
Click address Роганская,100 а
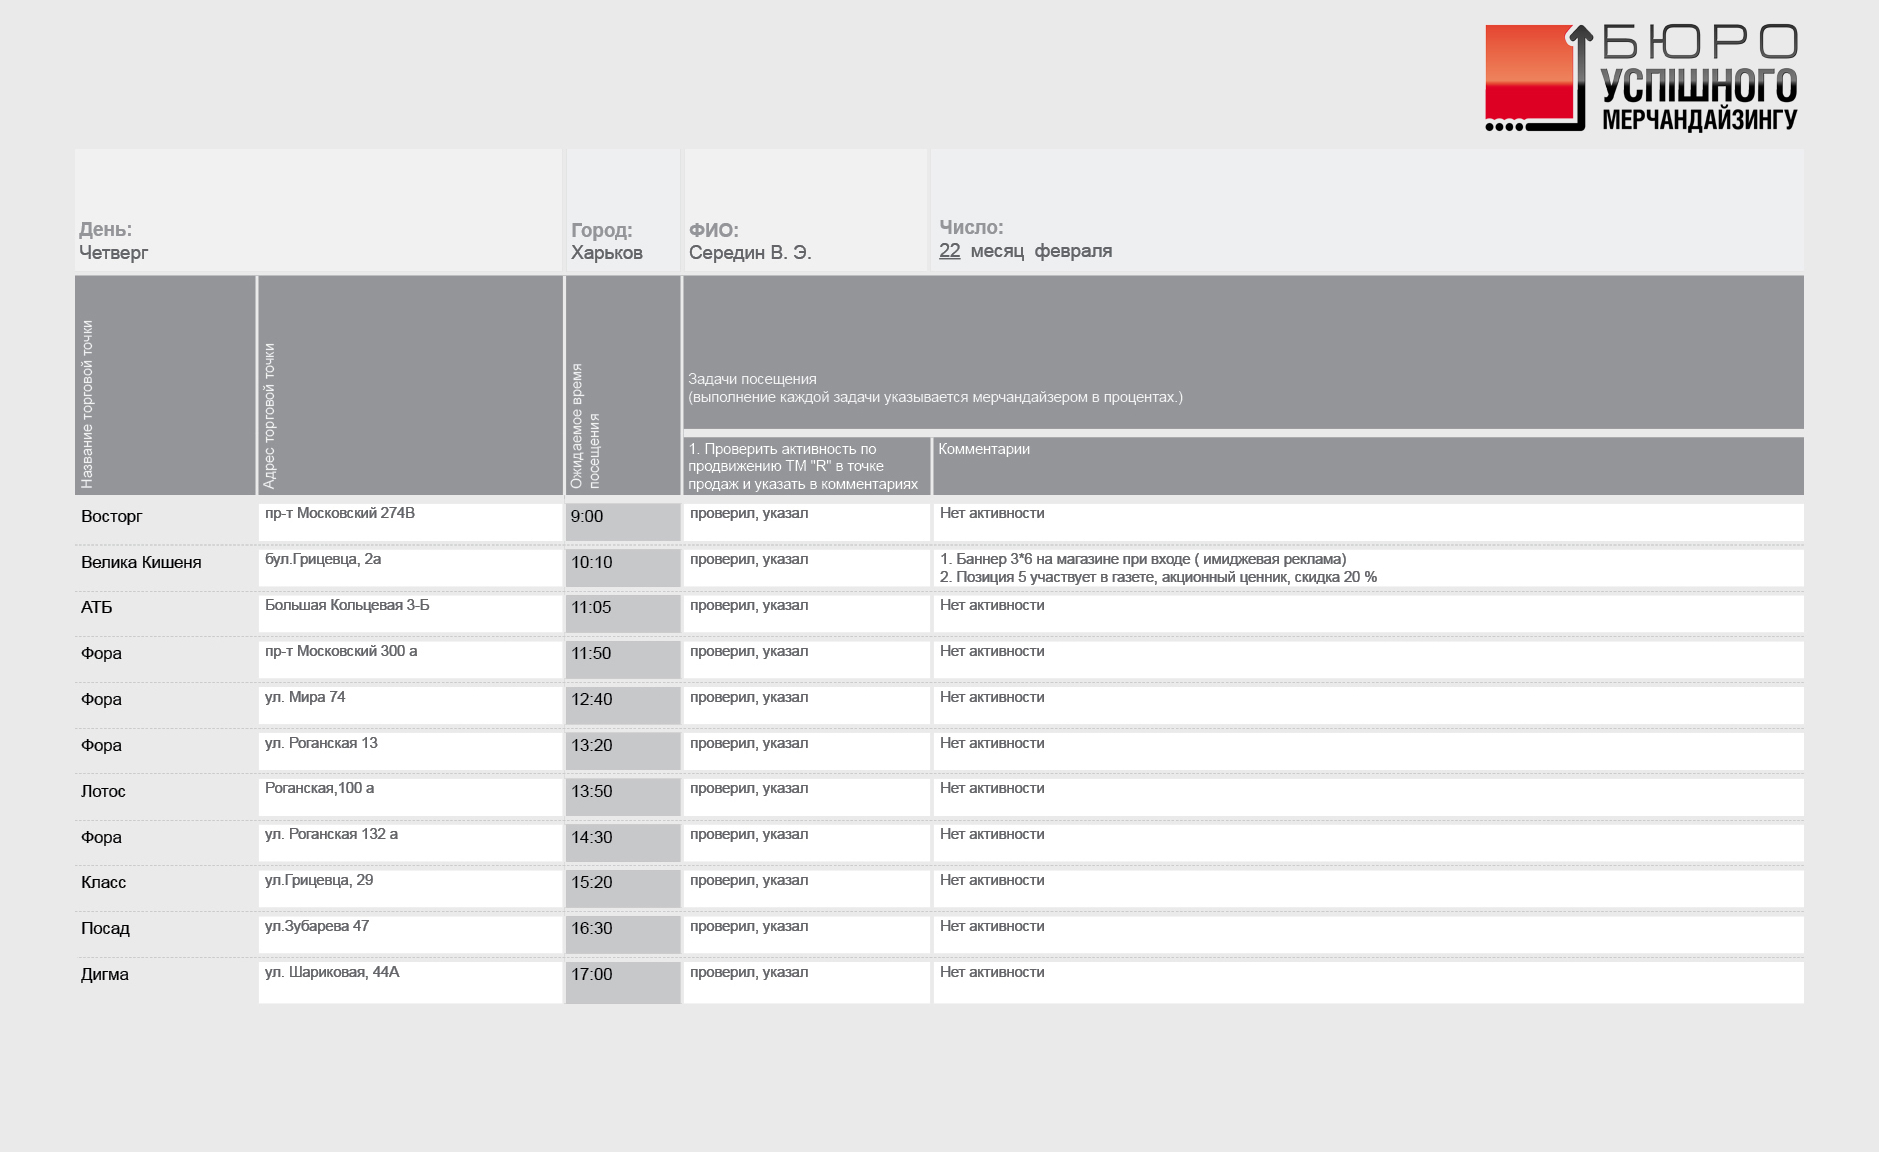(320, 788)
